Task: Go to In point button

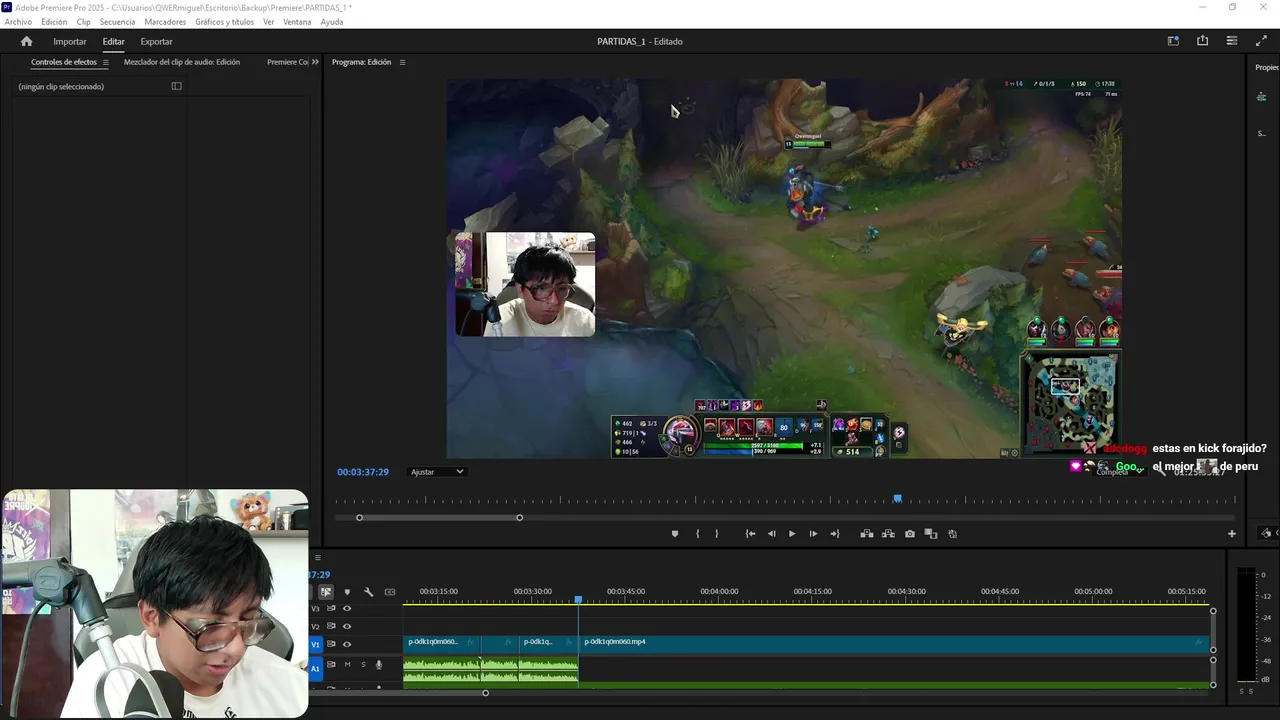Action: 750,534
